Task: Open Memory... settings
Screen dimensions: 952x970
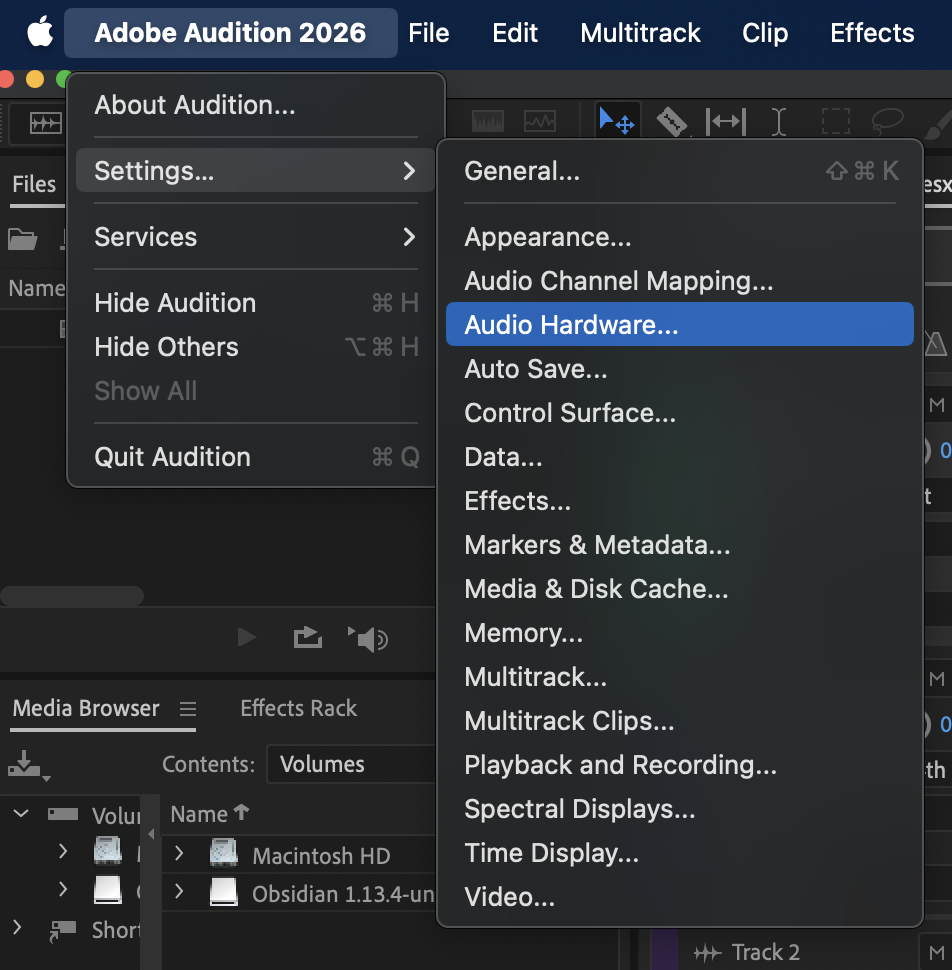Action: (x=680, y=633)
